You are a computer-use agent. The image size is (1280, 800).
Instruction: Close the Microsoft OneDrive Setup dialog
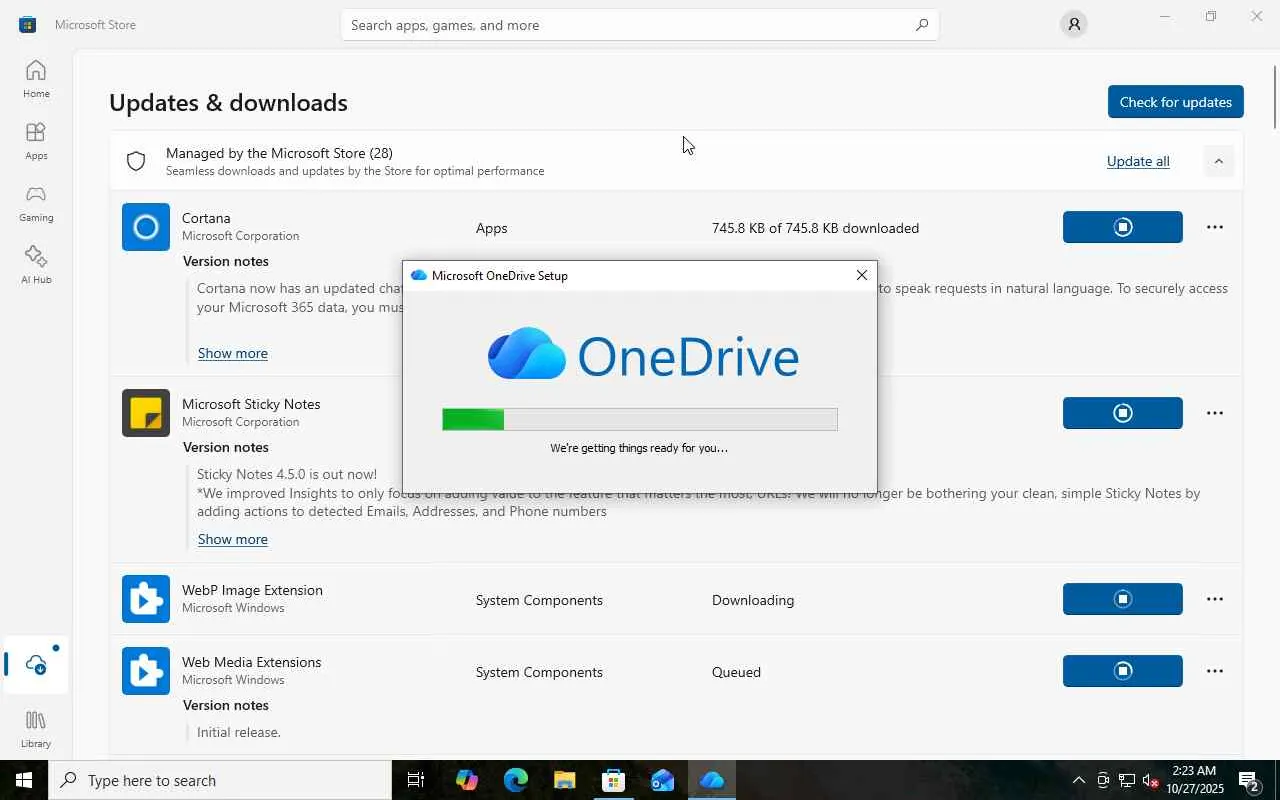[862, 275]
